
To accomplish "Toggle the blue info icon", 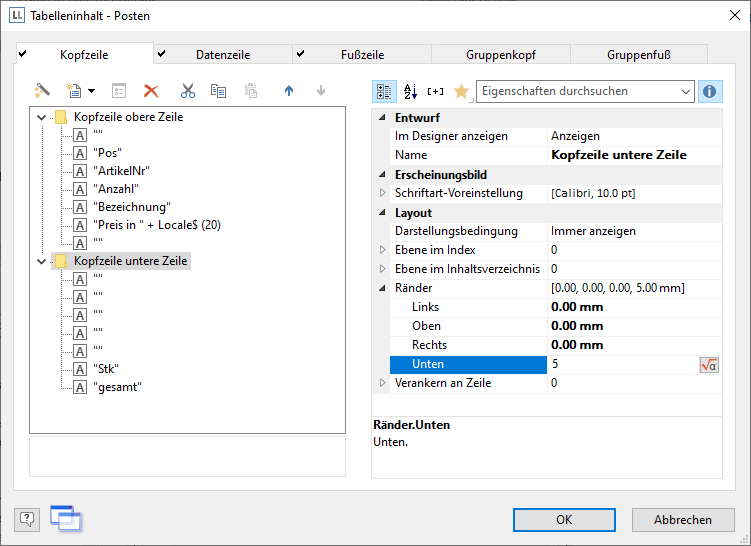I will (710, 91).
